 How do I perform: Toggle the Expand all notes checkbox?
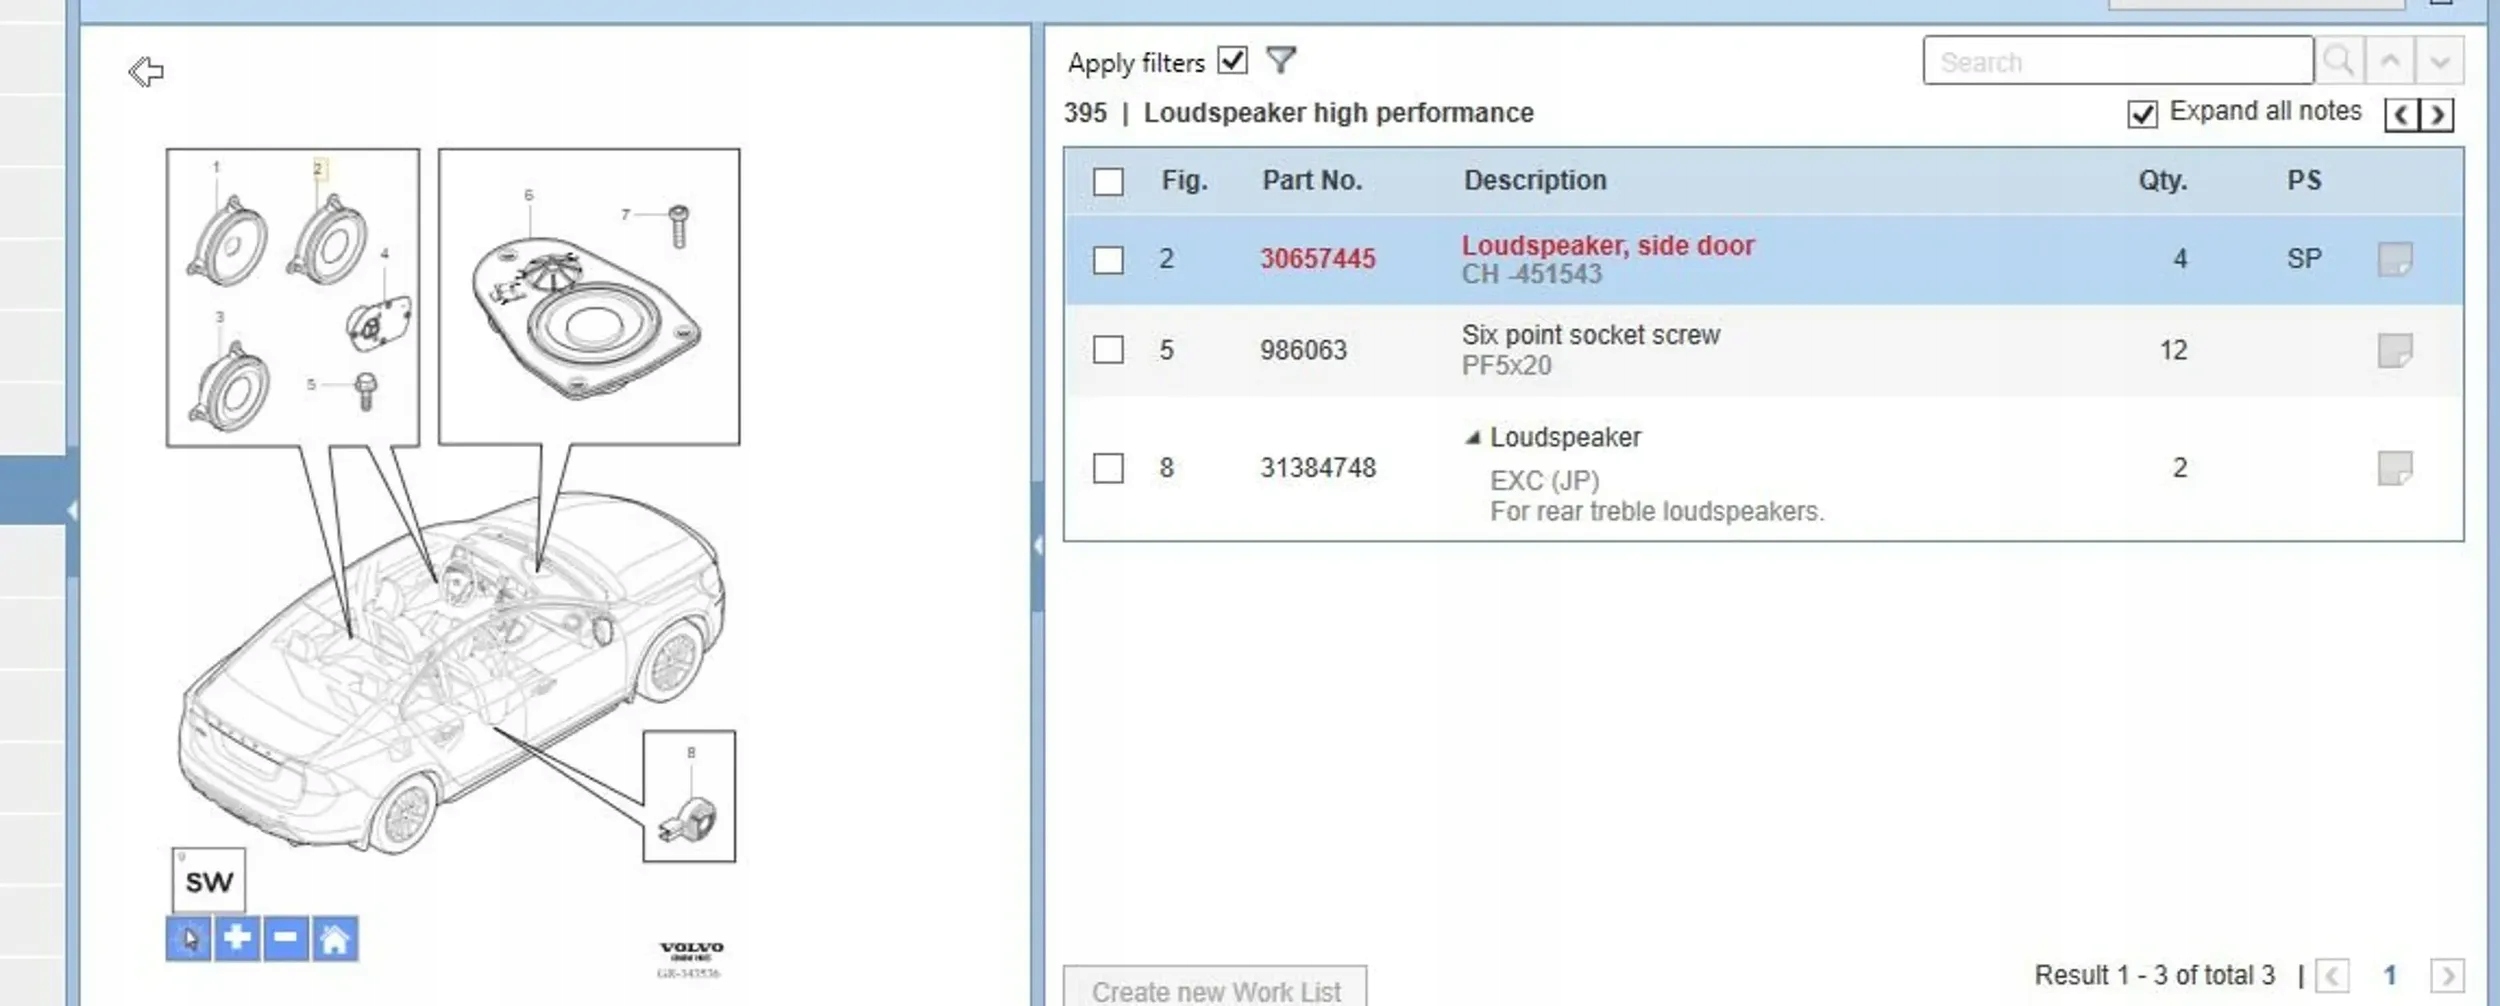point(2142,114)
